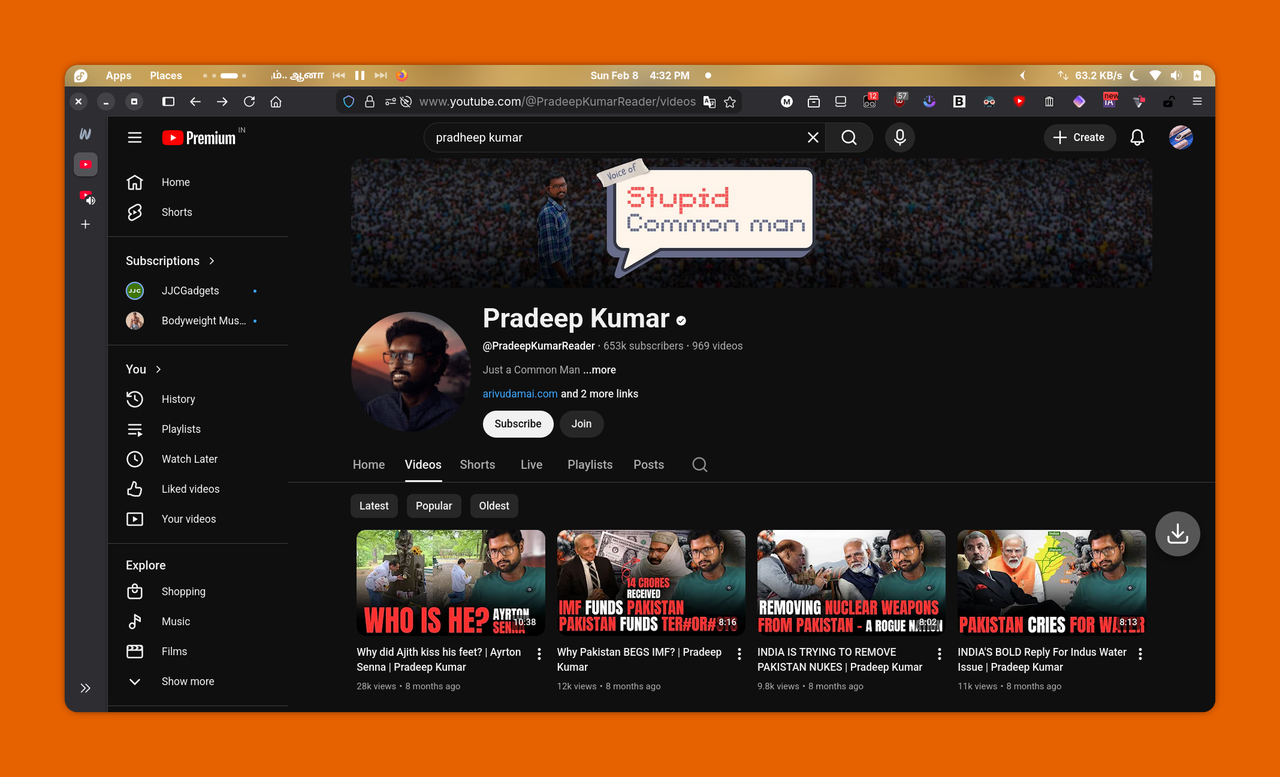The image size is (1280, 777).
Task: Click the magnifier search button
Action: coord(849,138)
